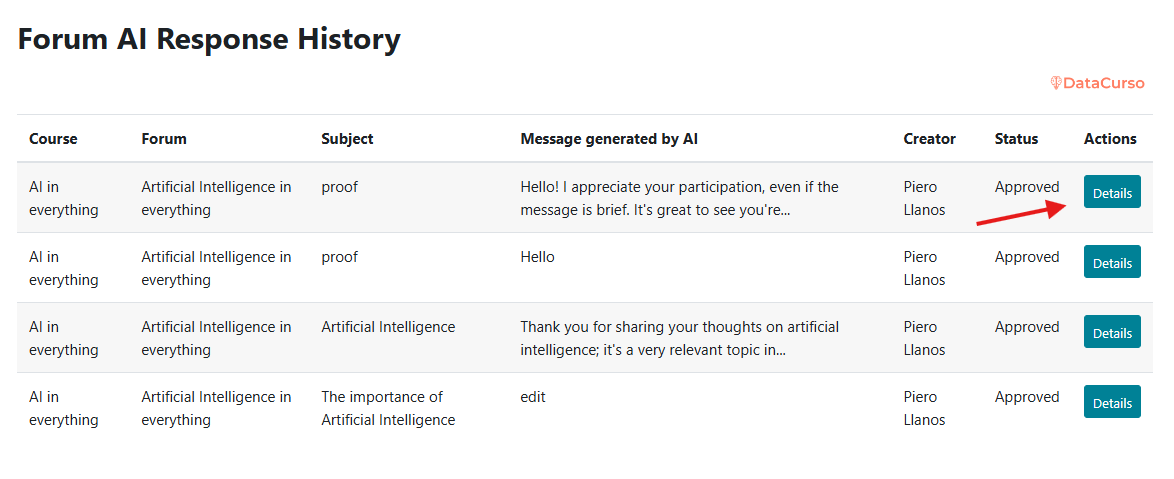Click 'Message generated by AI' column header
The width and height of the screenshot is (1174, 479).
point(609,139)
